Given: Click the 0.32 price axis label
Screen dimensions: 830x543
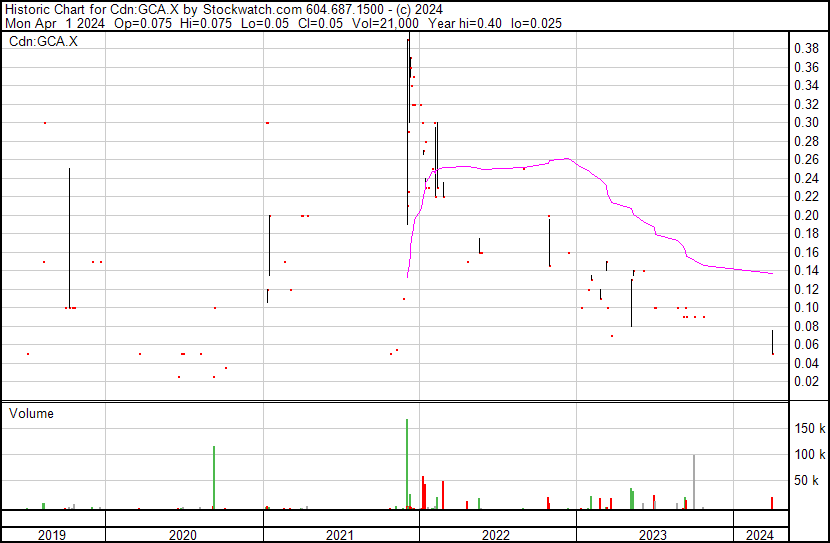Looking at the screenshot, I should (x=806, y=104).
